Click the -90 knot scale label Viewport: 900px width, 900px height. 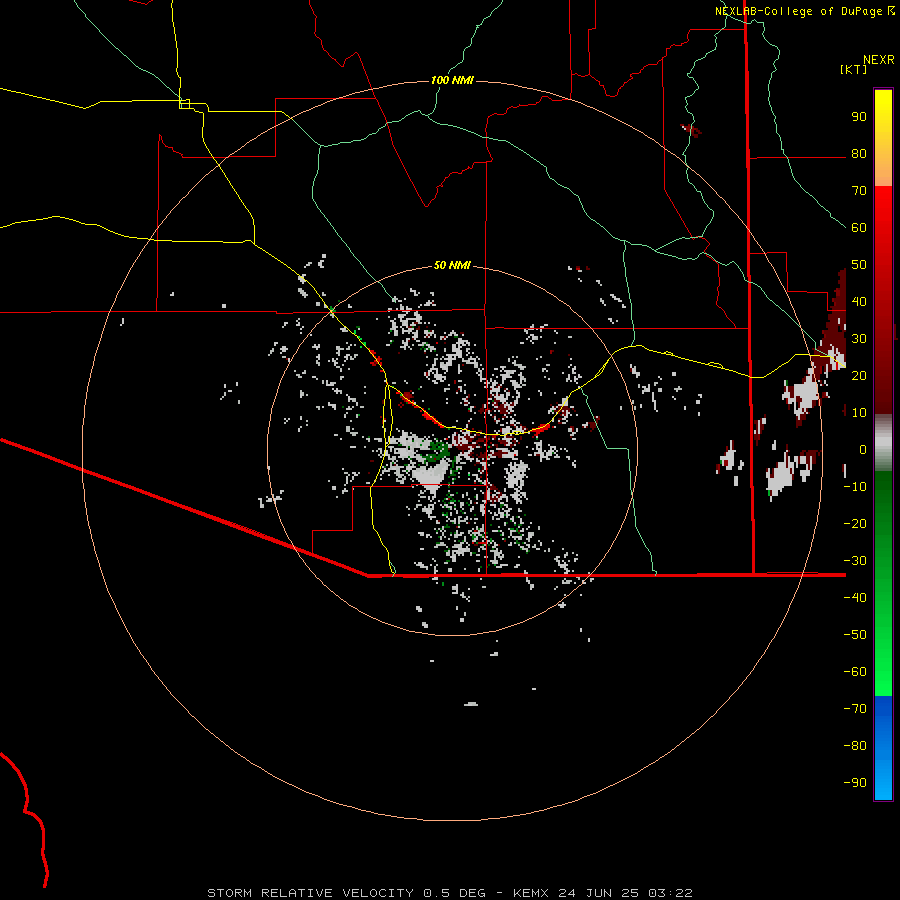point(855,782)
